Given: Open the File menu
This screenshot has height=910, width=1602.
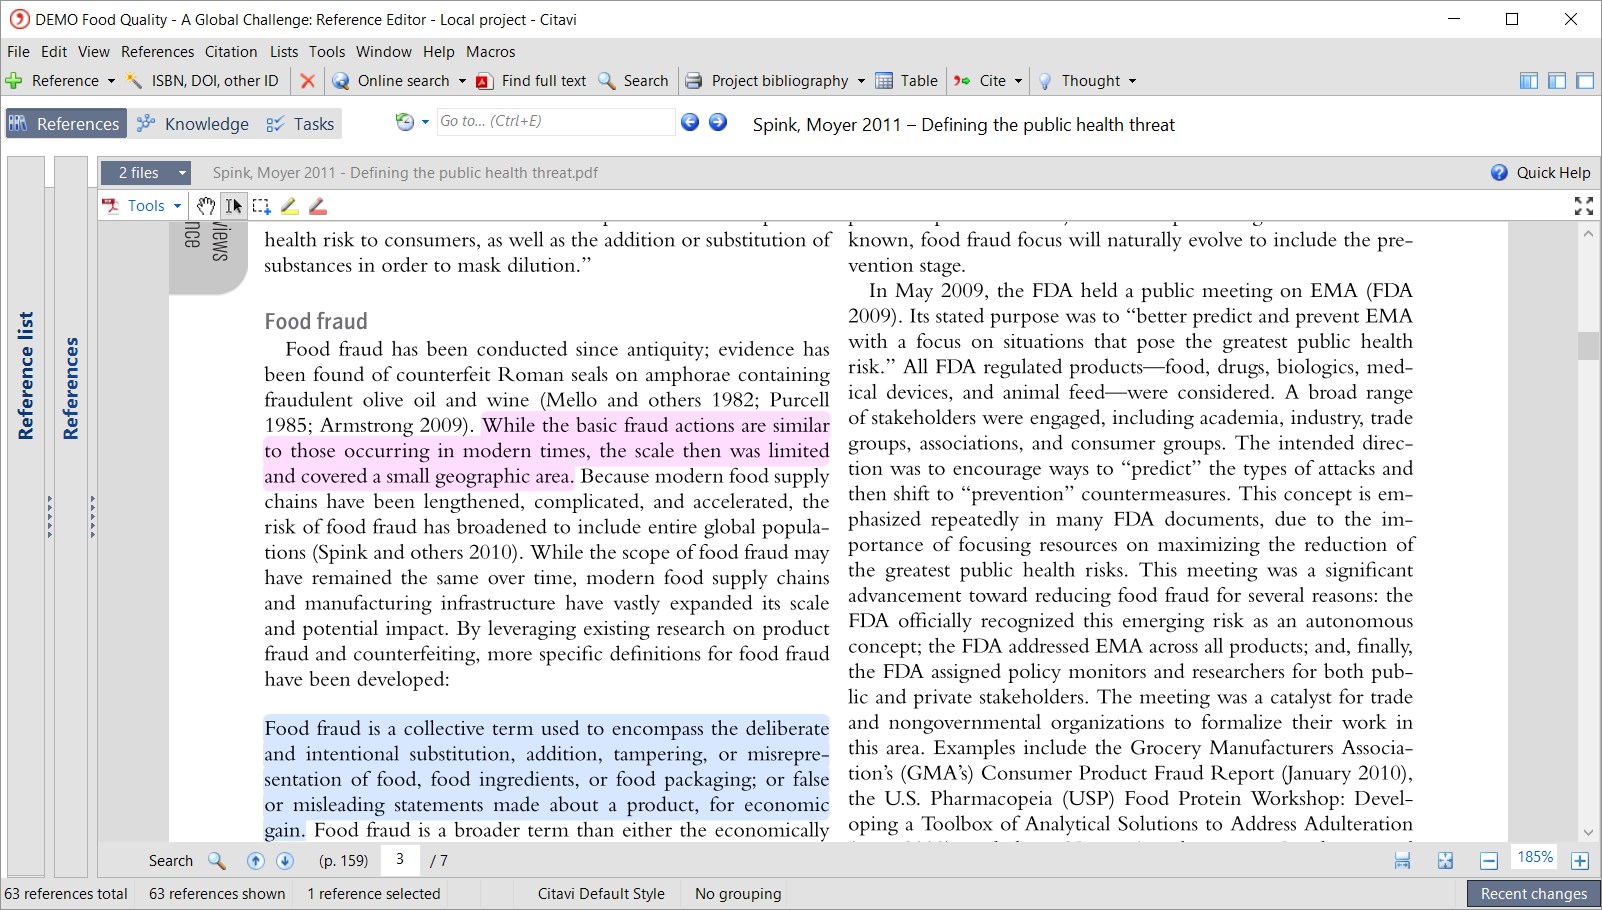Looking at the screenshot, I should (x=18, y=52).
